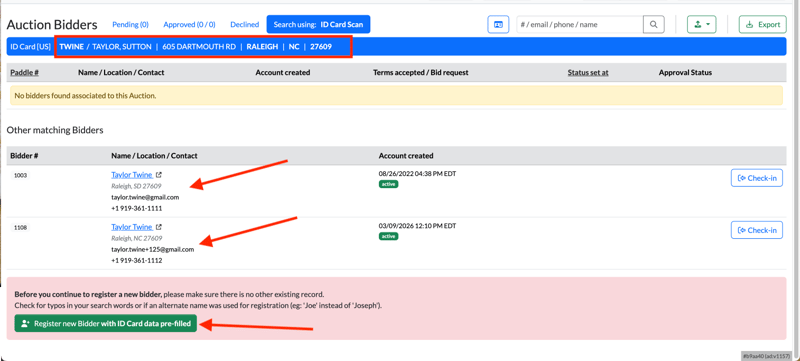Open Taylor Twine link for bidder 1108
Screen dimensions: 800x361
[132, 227]
